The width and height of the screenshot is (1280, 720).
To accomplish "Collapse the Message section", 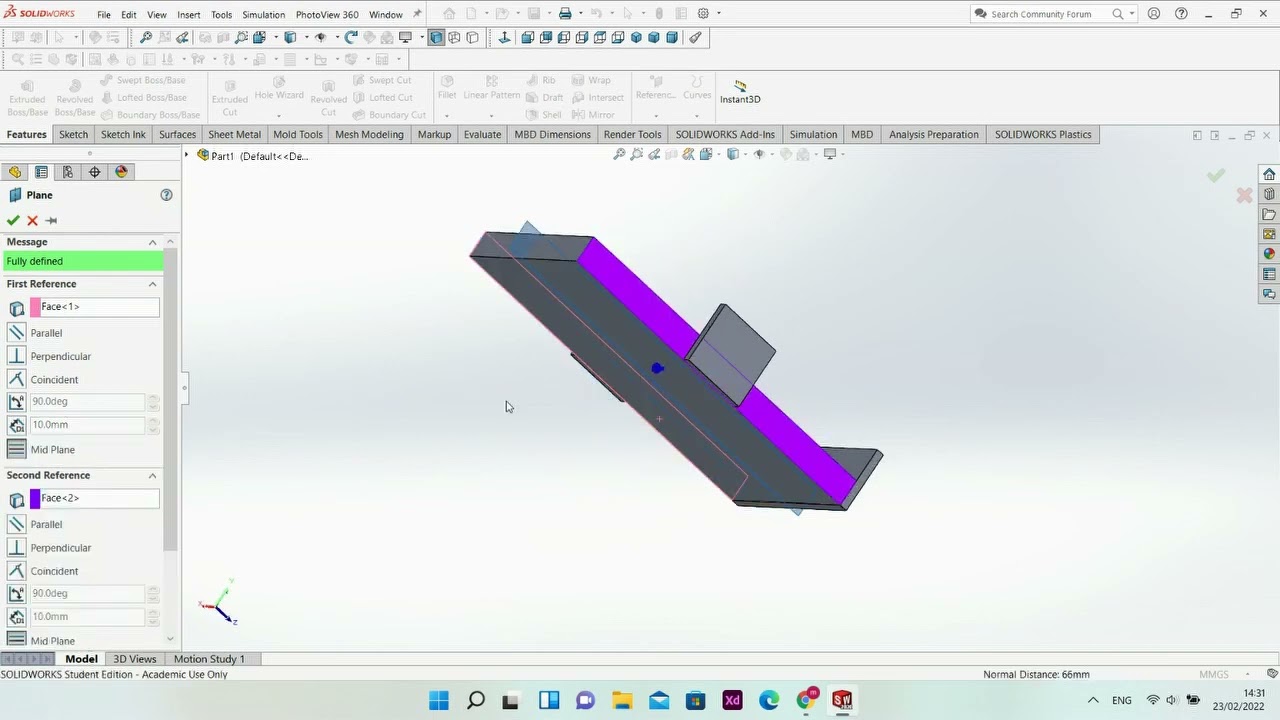I will (153, 242).
